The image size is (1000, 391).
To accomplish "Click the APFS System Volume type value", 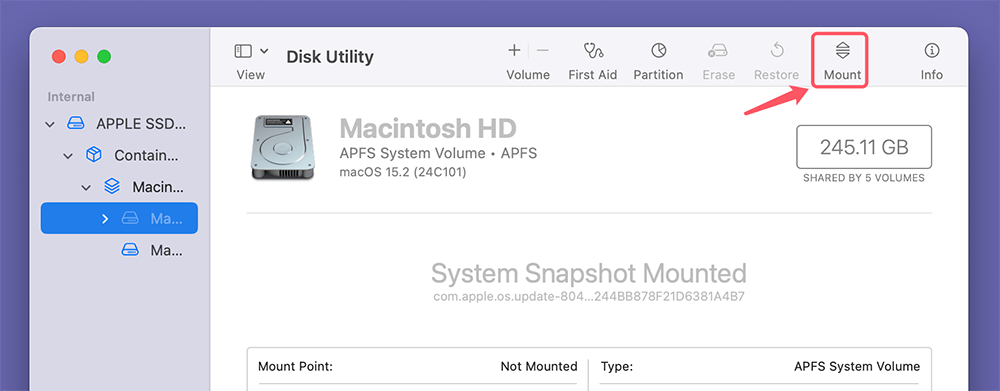I will coord(857,366).
